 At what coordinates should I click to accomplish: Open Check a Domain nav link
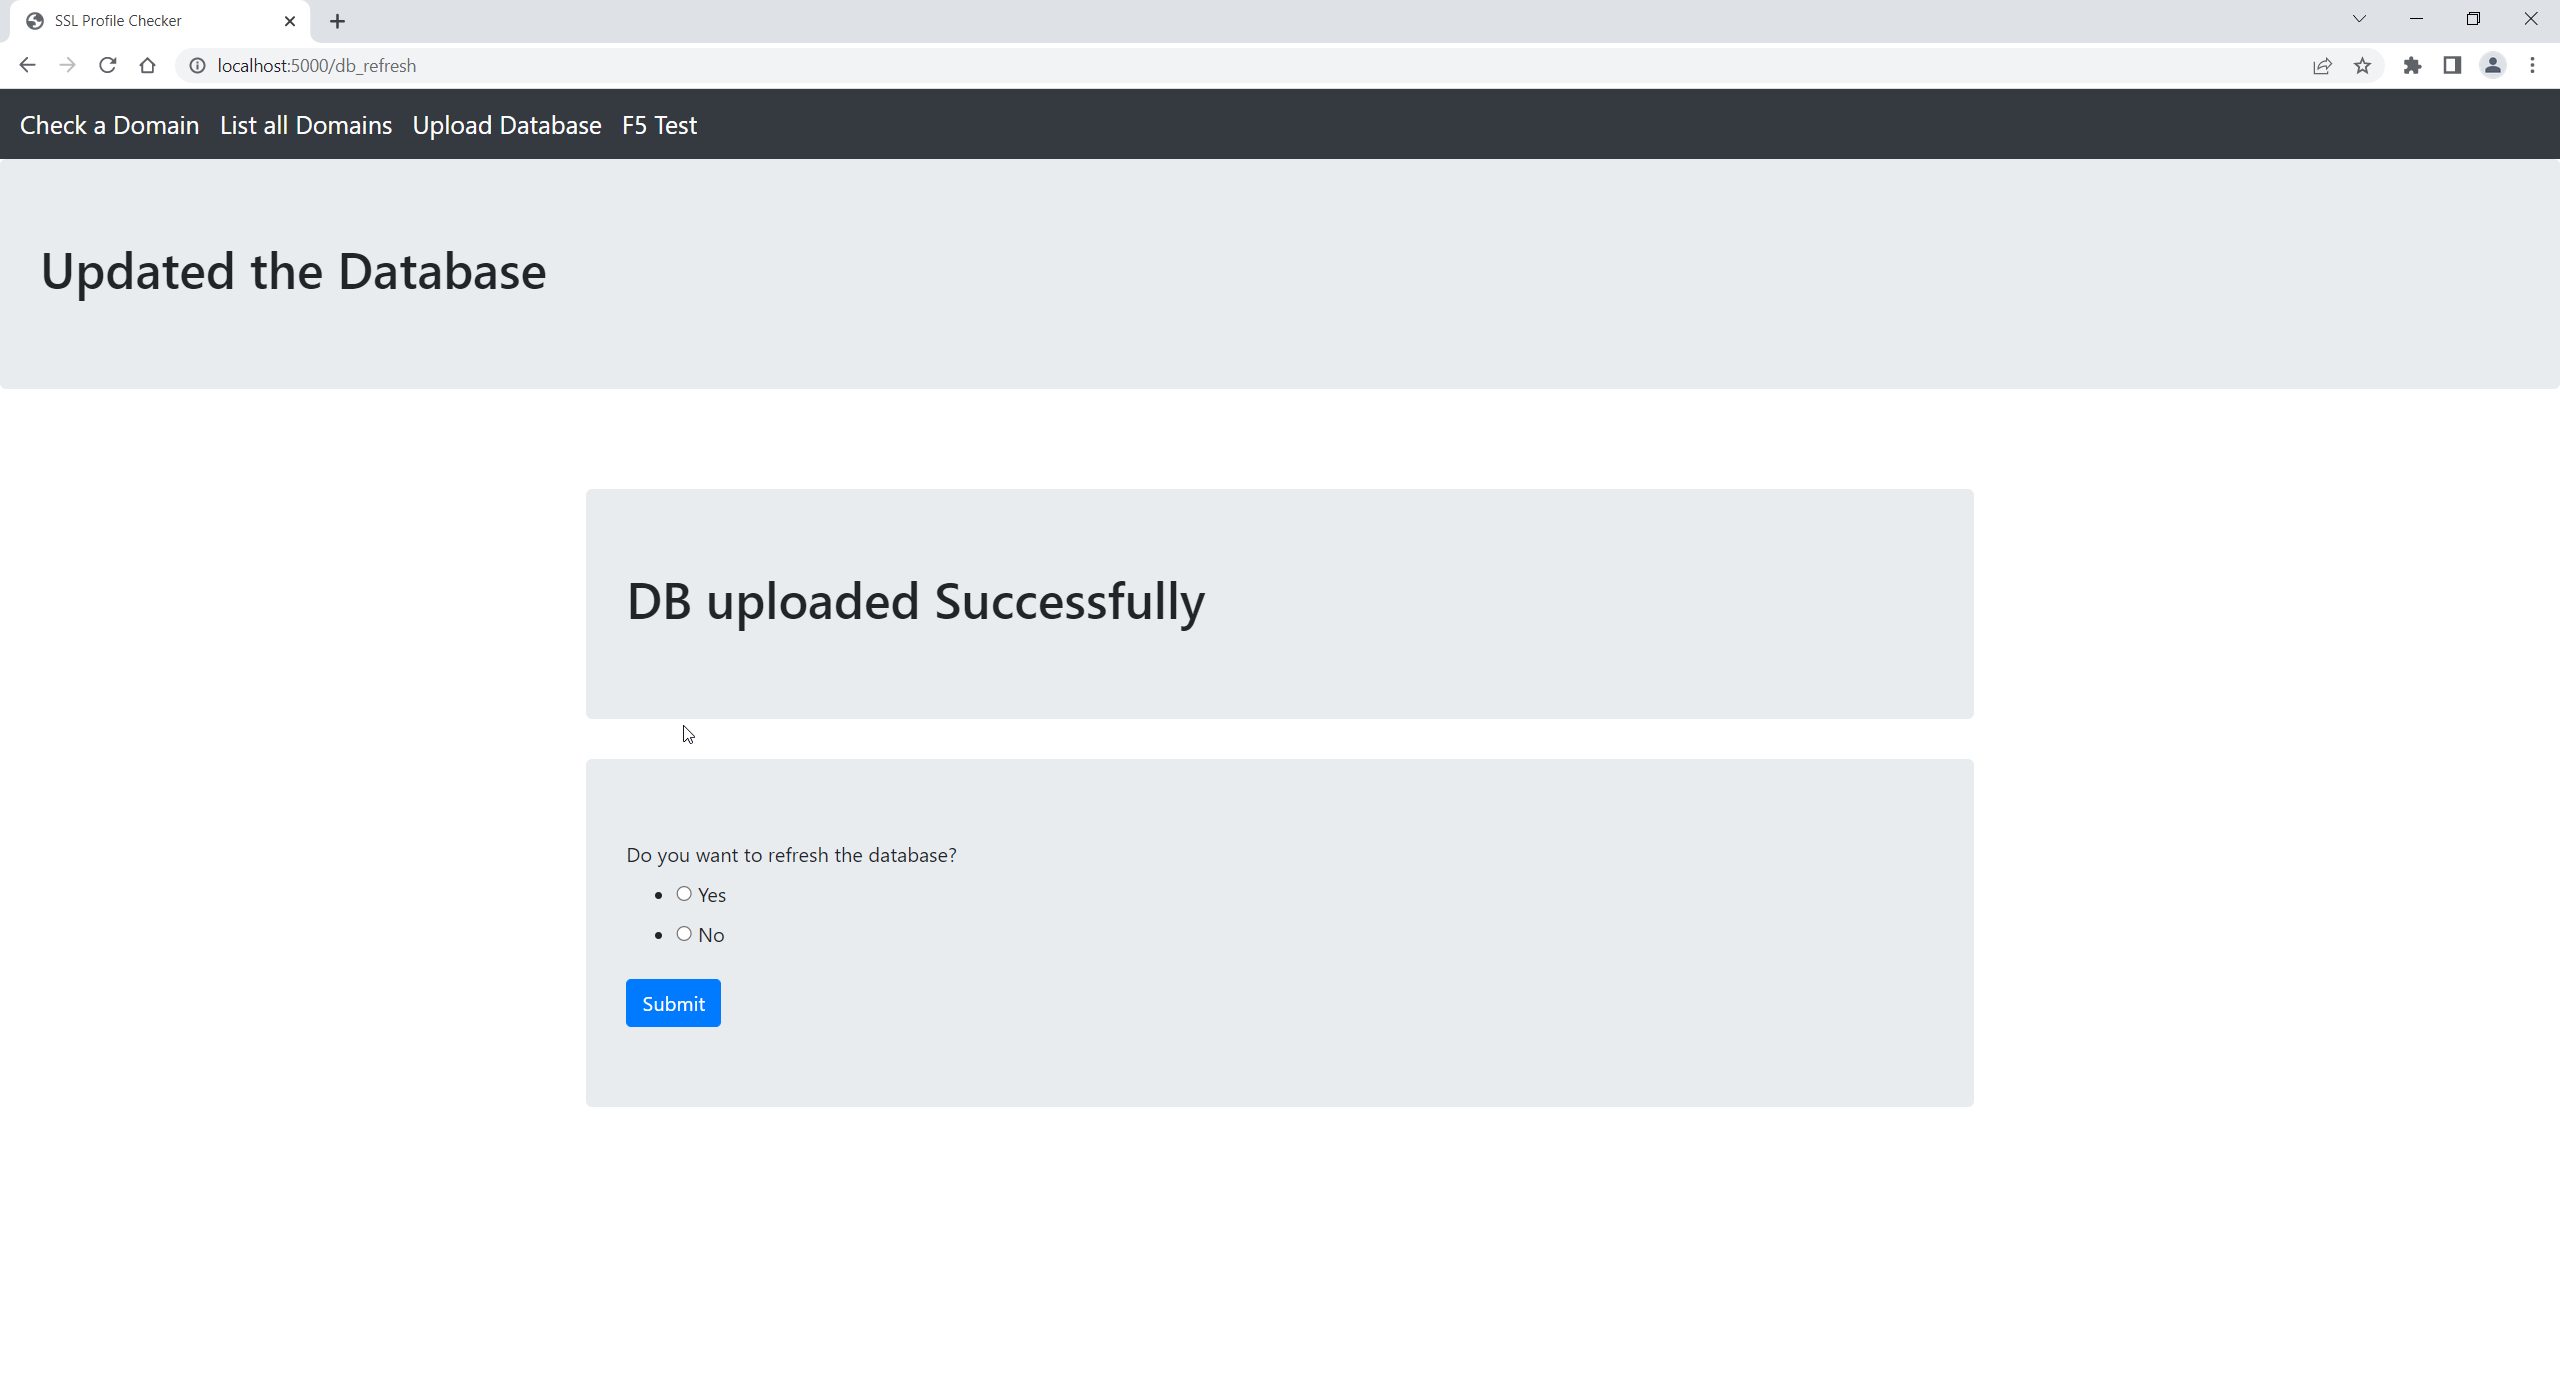coord(109,125)
